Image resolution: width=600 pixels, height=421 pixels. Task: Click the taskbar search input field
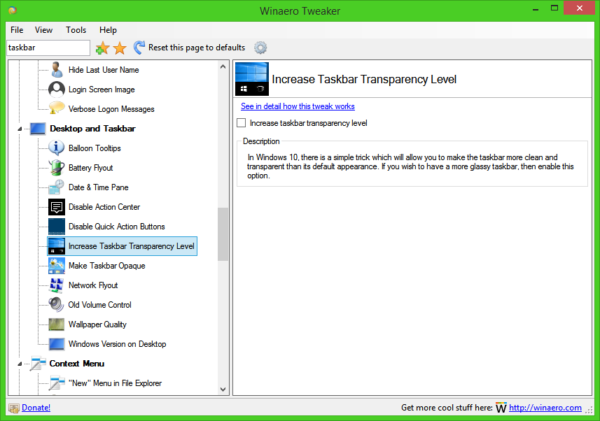point(48,48)
